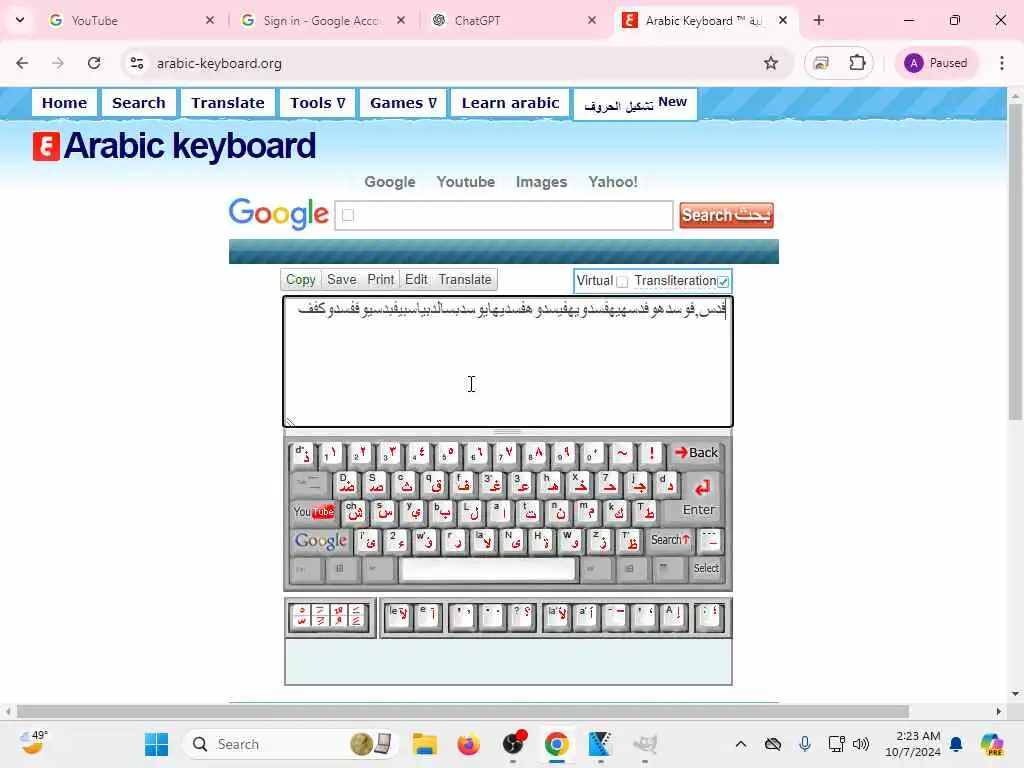1024x768 pixels.
Task: Click the ض (D) key
Action: click(x=347, y=484)
